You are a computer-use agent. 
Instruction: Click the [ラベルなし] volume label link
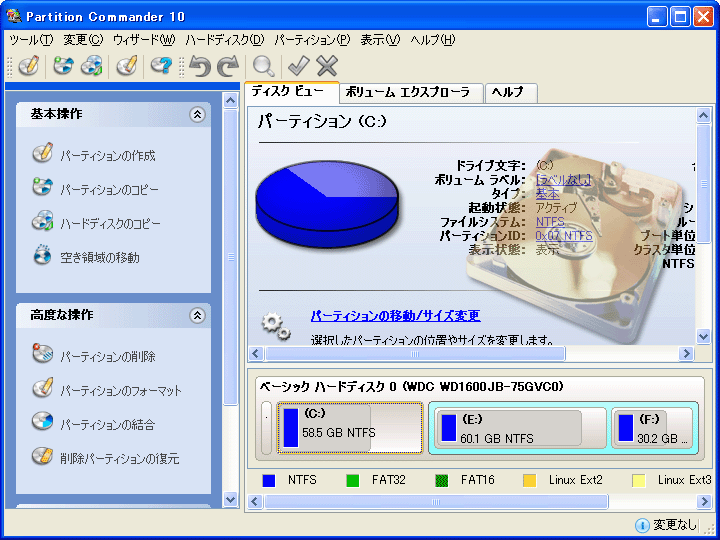[x=563, y=180]
